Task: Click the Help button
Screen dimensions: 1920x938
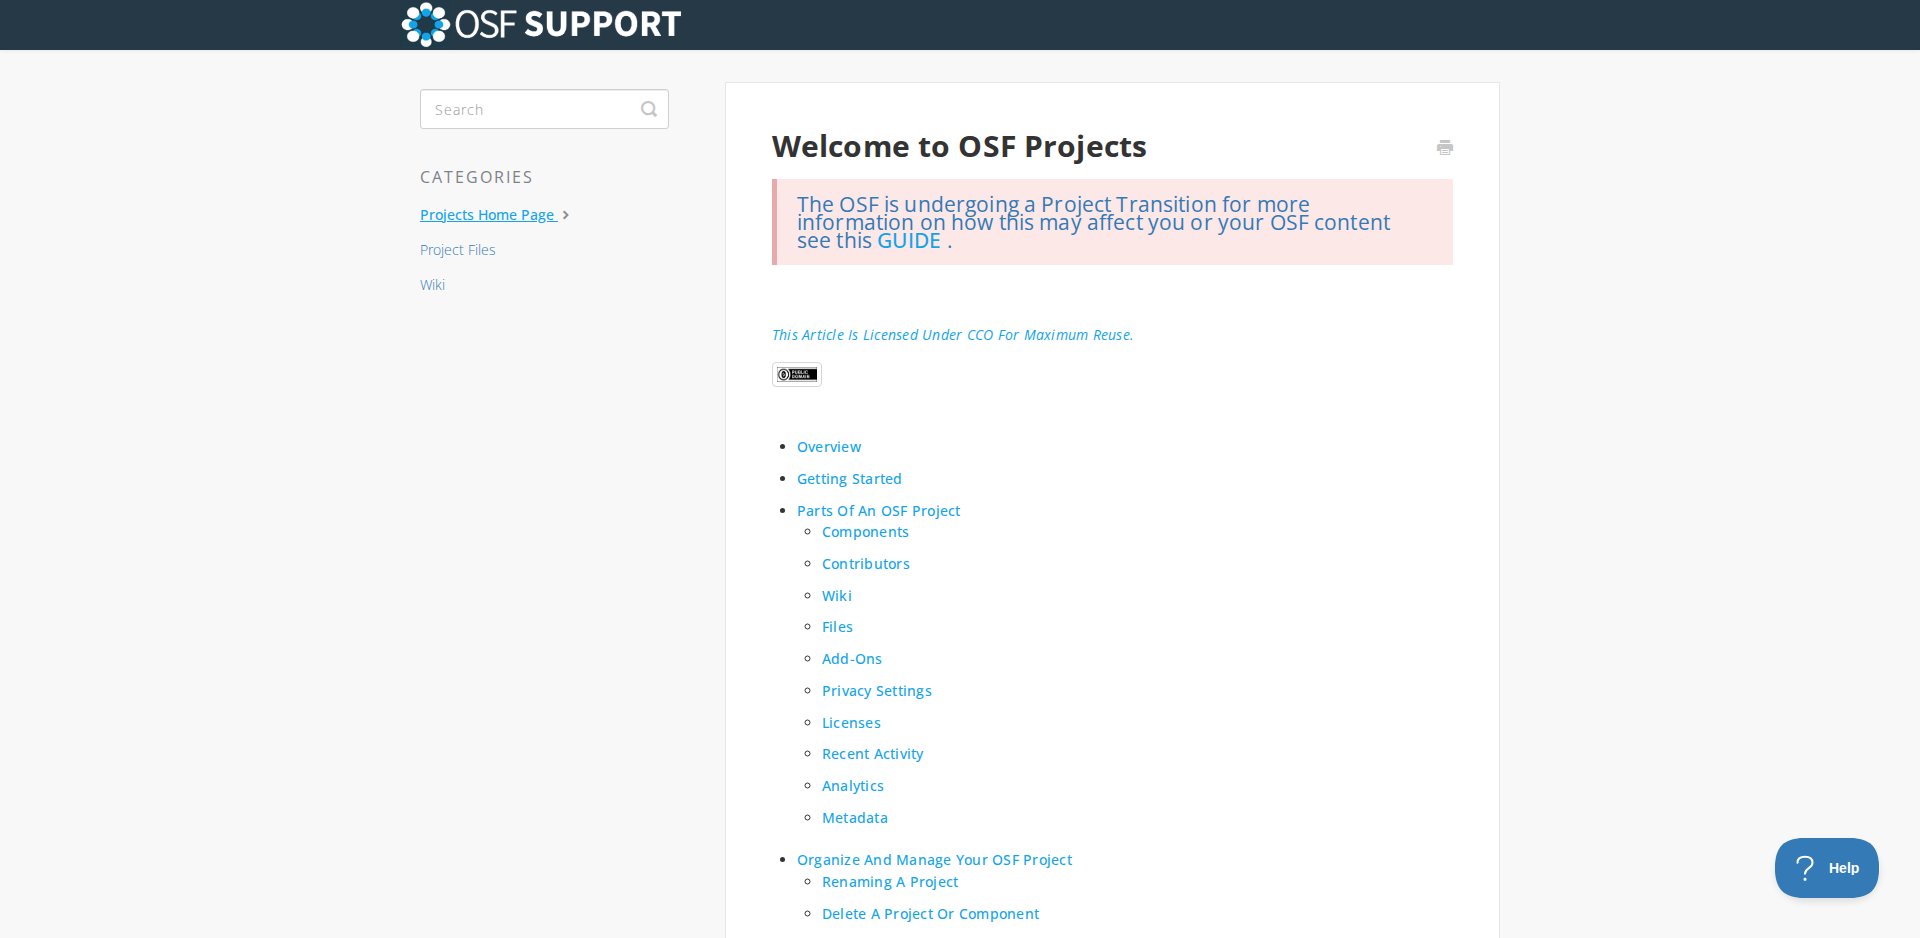Action: (x=1826, y=868)
